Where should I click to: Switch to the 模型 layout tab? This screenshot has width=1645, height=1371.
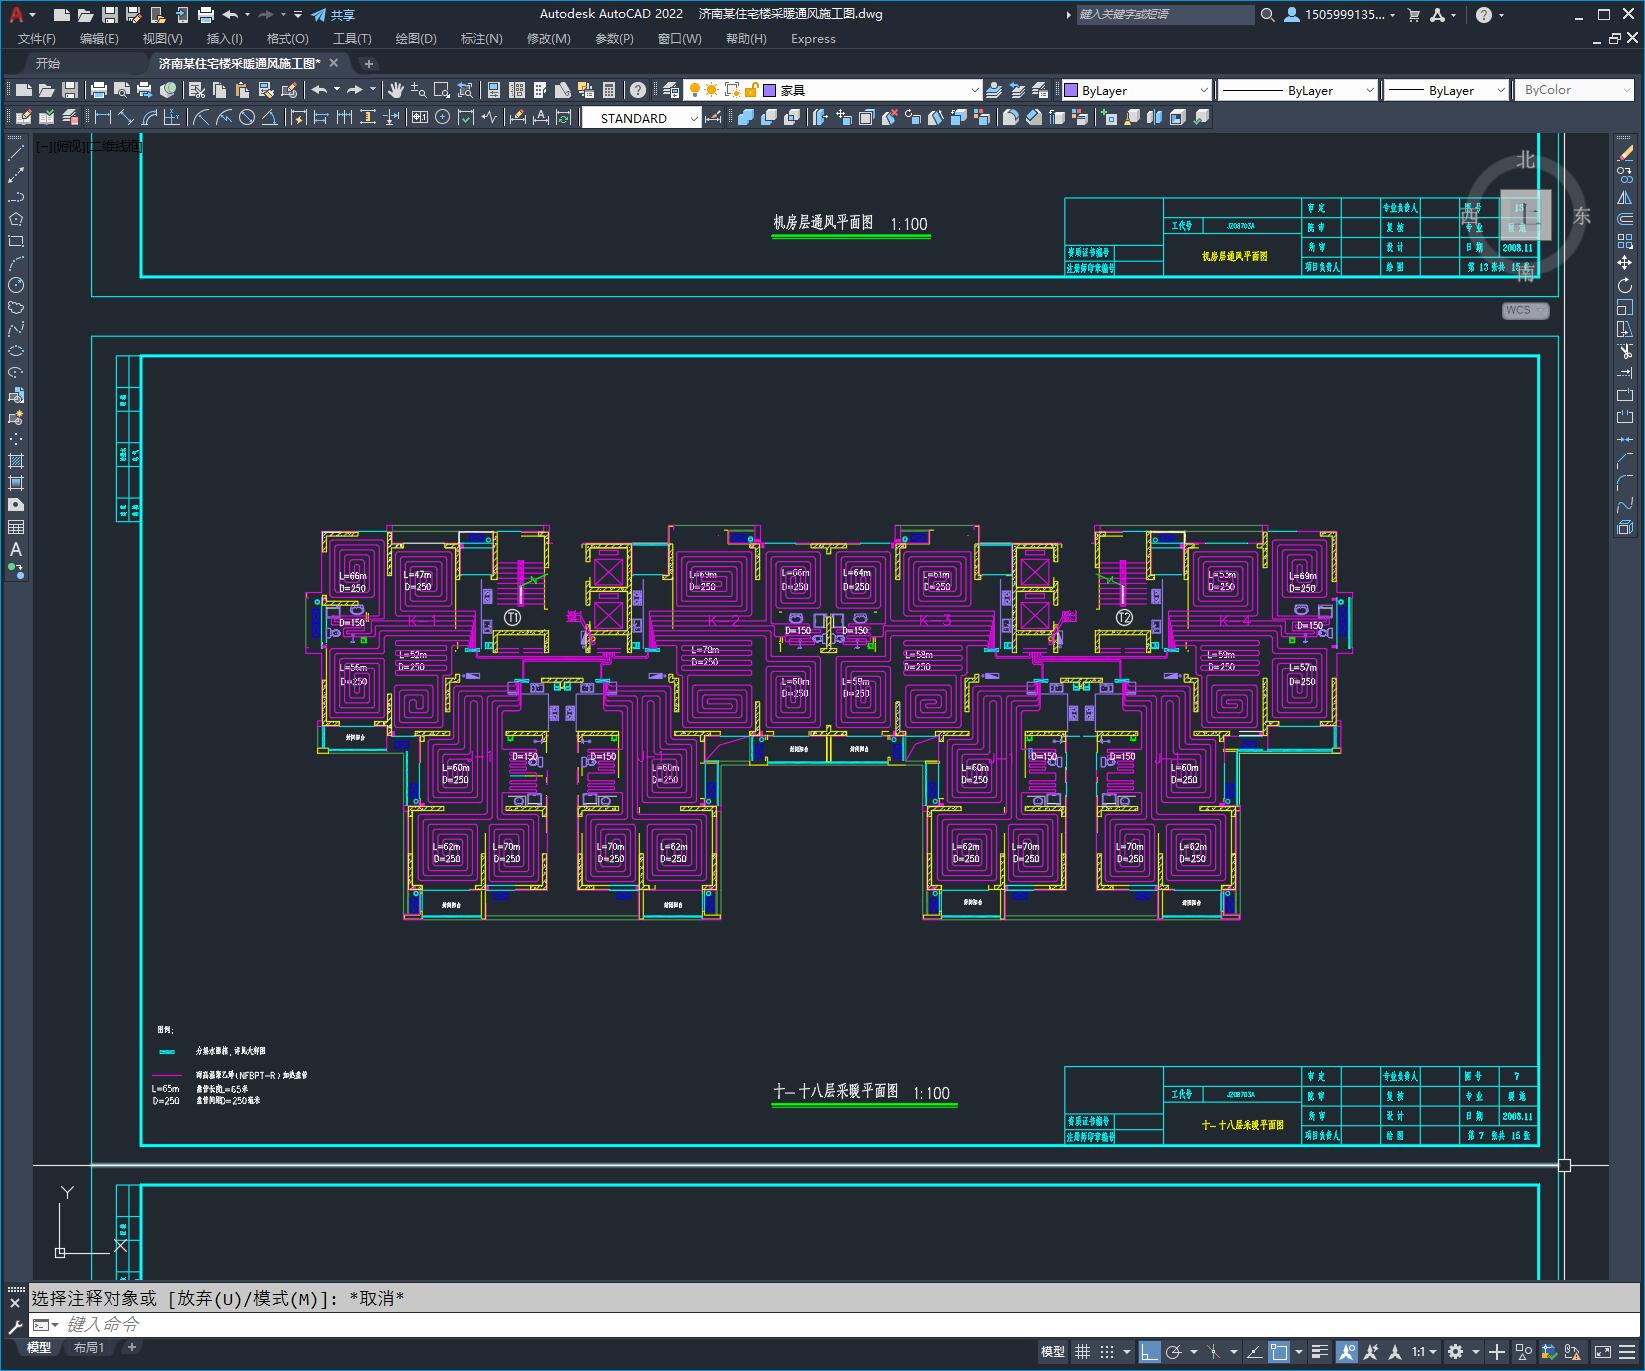coord(39,1348)
